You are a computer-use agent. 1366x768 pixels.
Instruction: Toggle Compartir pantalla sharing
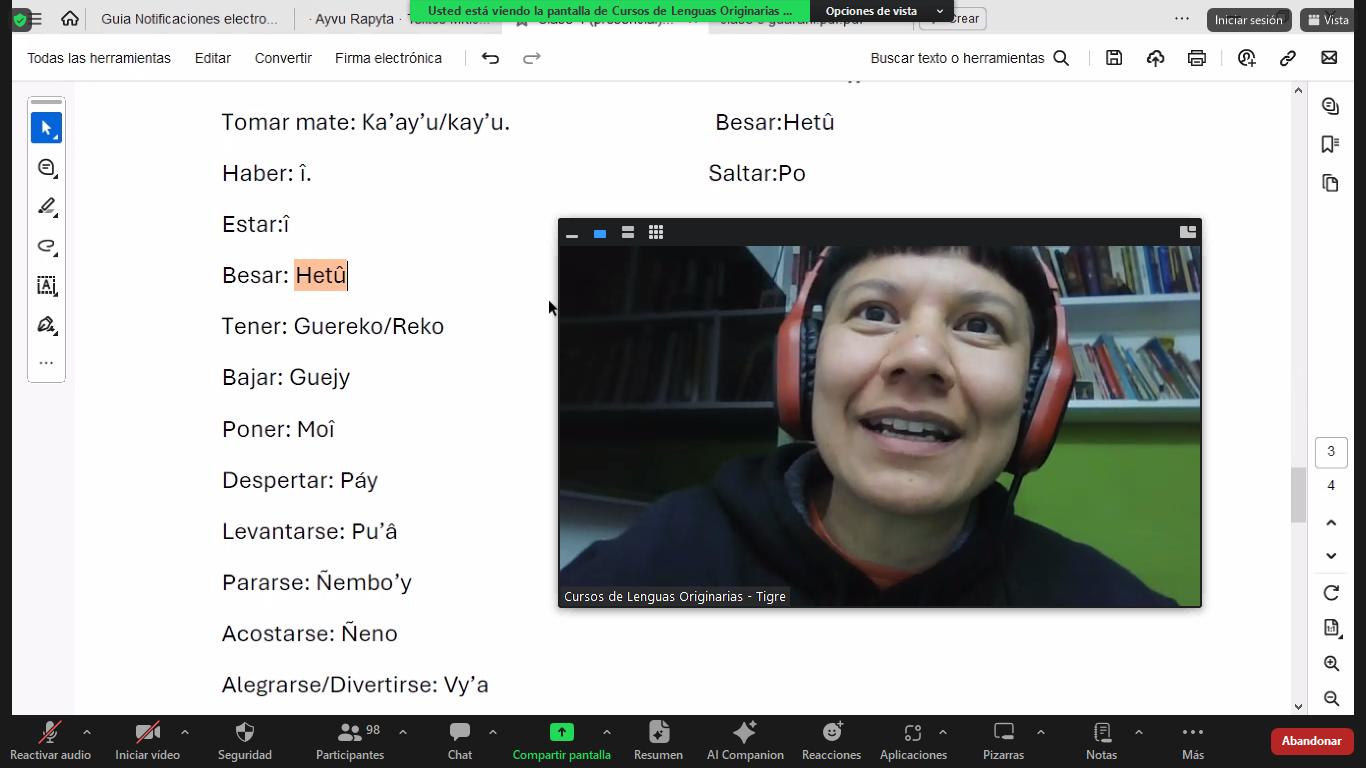561,741
